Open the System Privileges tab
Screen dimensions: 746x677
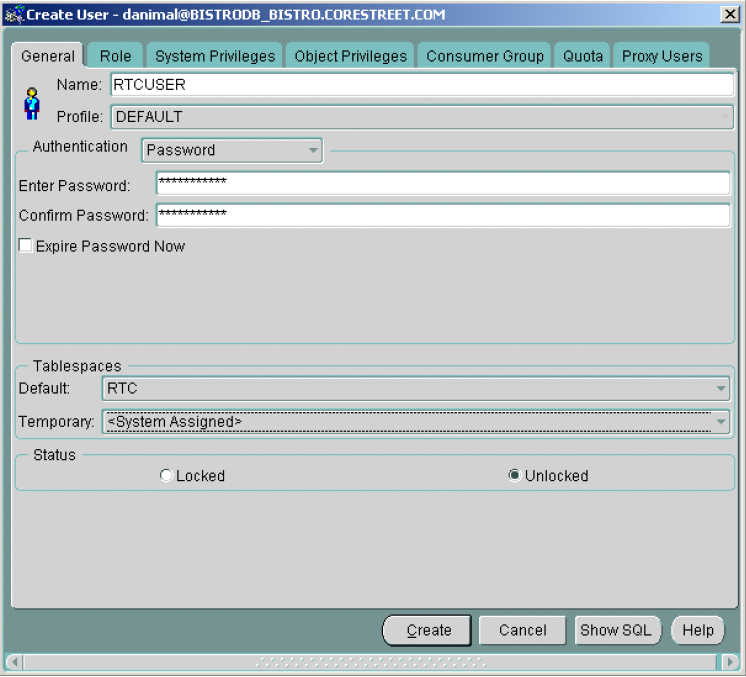tap(214, 56)
